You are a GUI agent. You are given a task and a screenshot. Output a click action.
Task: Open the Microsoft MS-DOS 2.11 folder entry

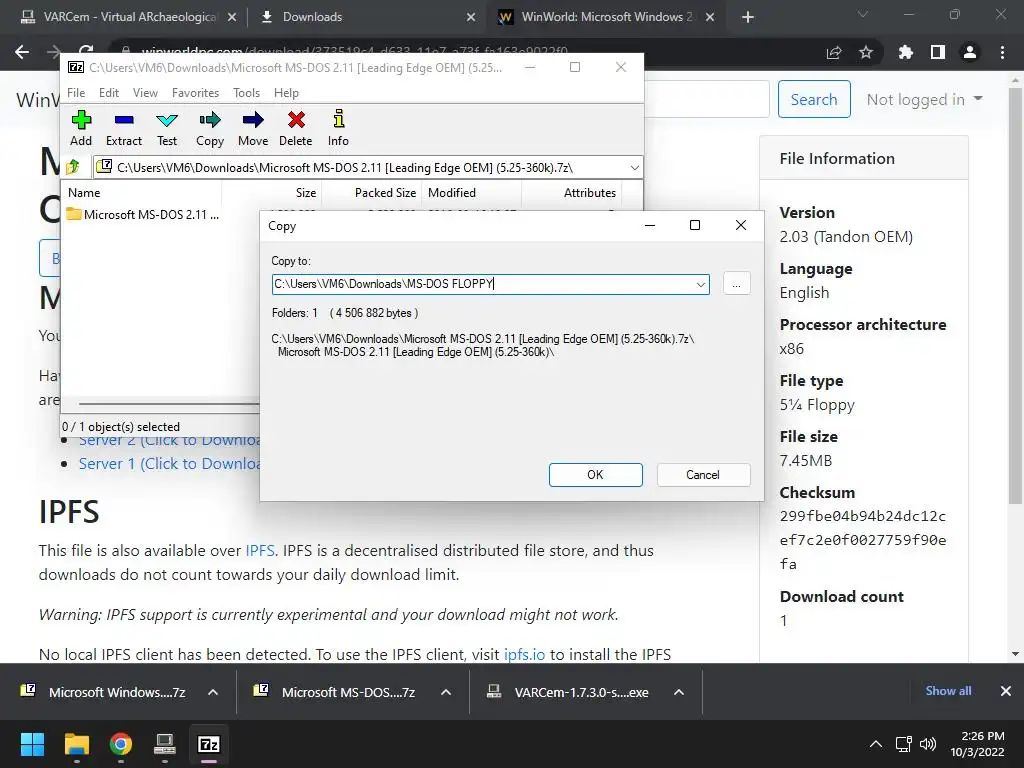click(x=142, y=214)
